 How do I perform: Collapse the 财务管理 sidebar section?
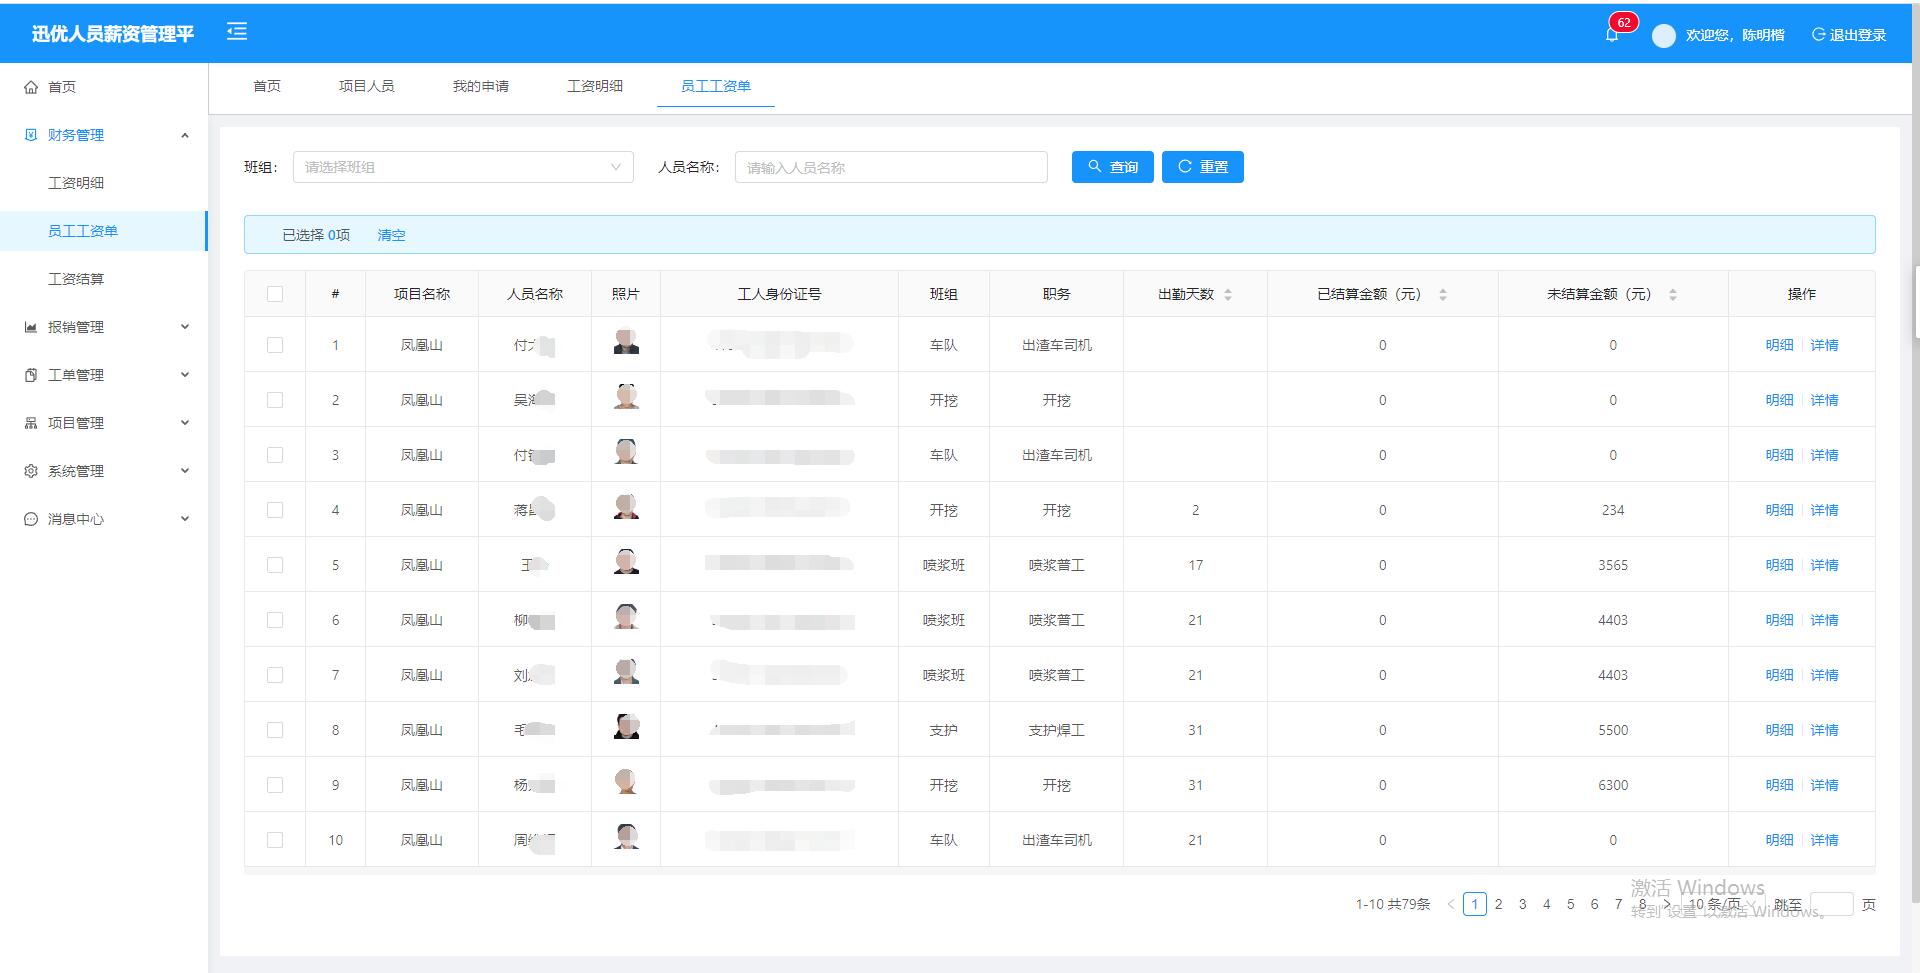pos(104,135)
